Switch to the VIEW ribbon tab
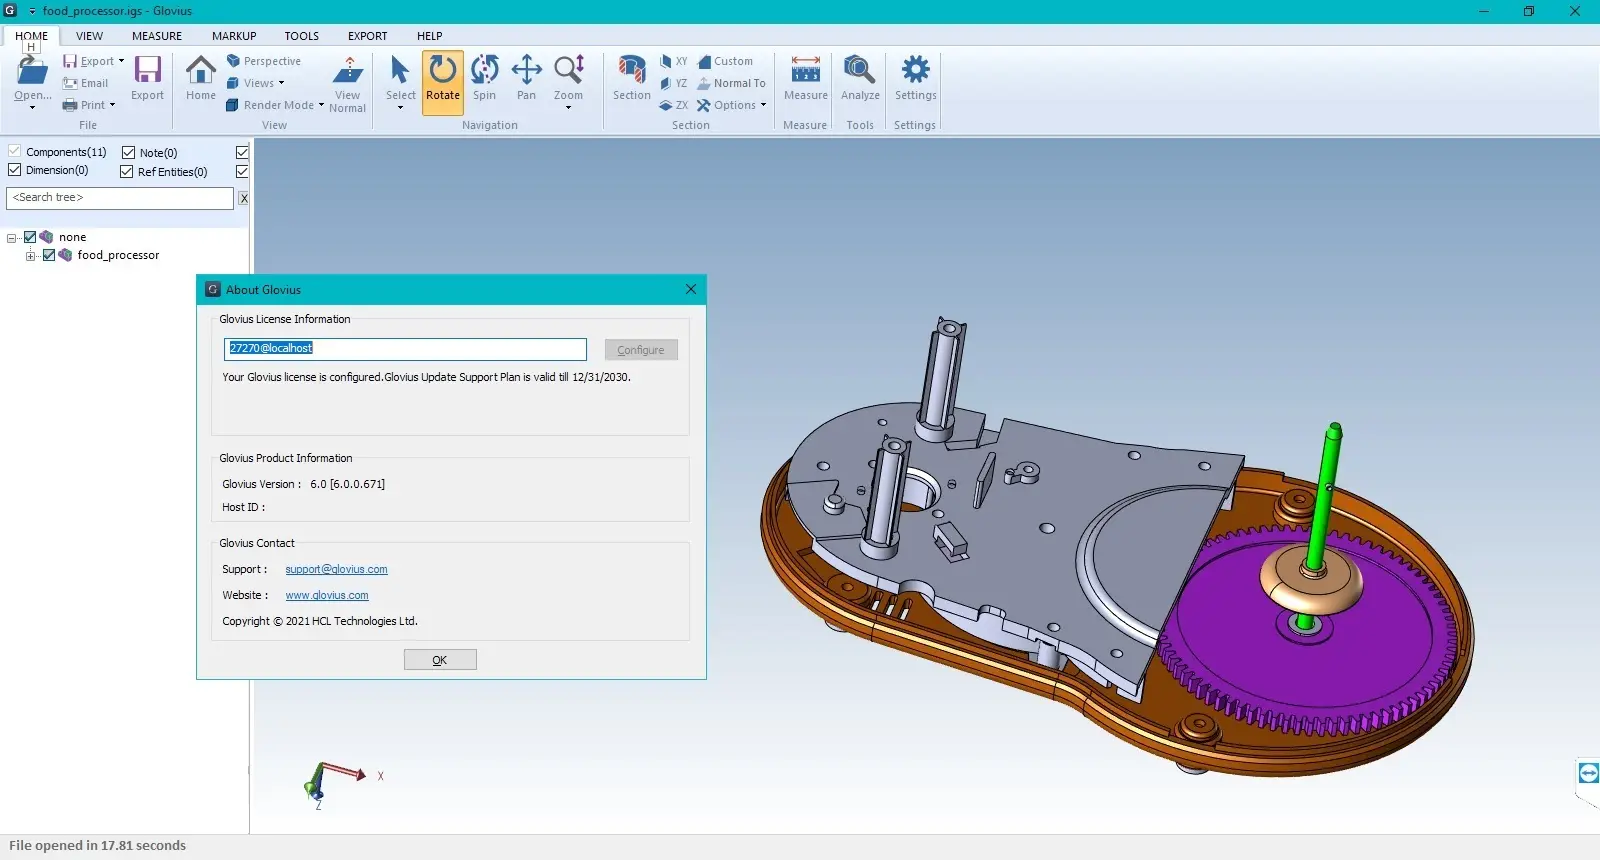1600x860 pixels. coord(89,36)
